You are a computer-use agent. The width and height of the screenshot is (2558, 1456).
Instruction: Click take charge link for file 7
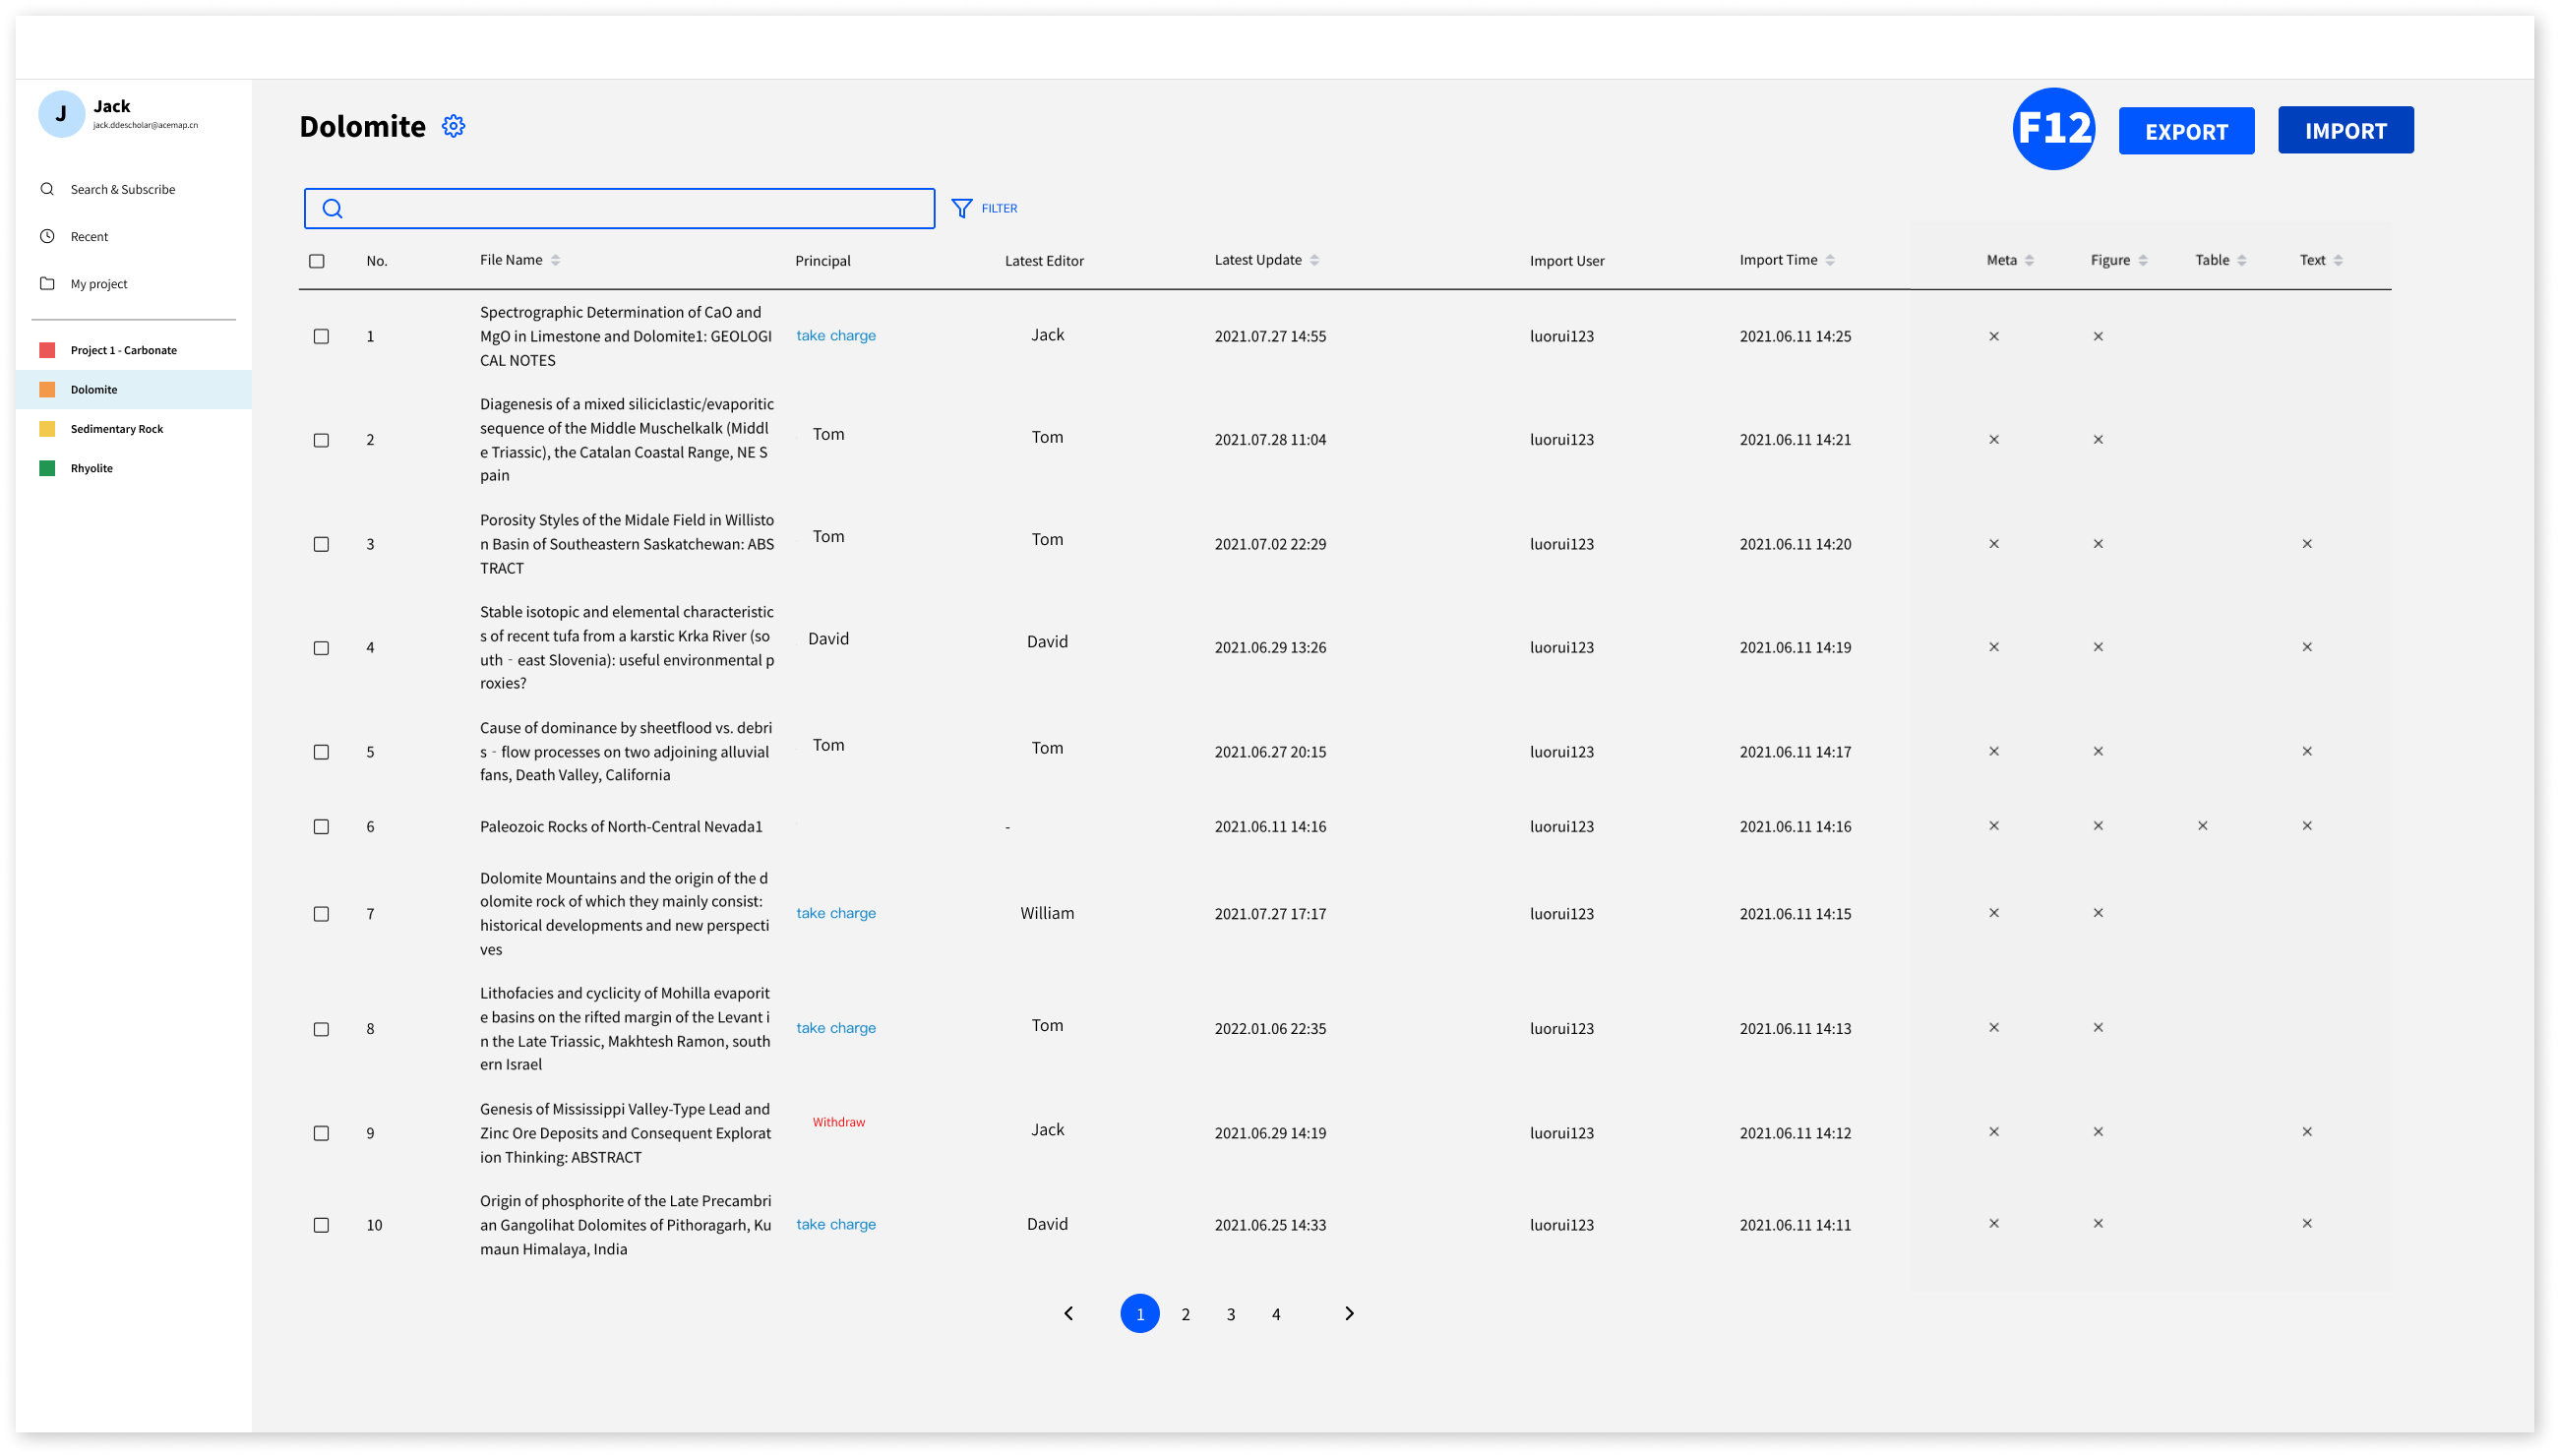[x=835, y=913]
